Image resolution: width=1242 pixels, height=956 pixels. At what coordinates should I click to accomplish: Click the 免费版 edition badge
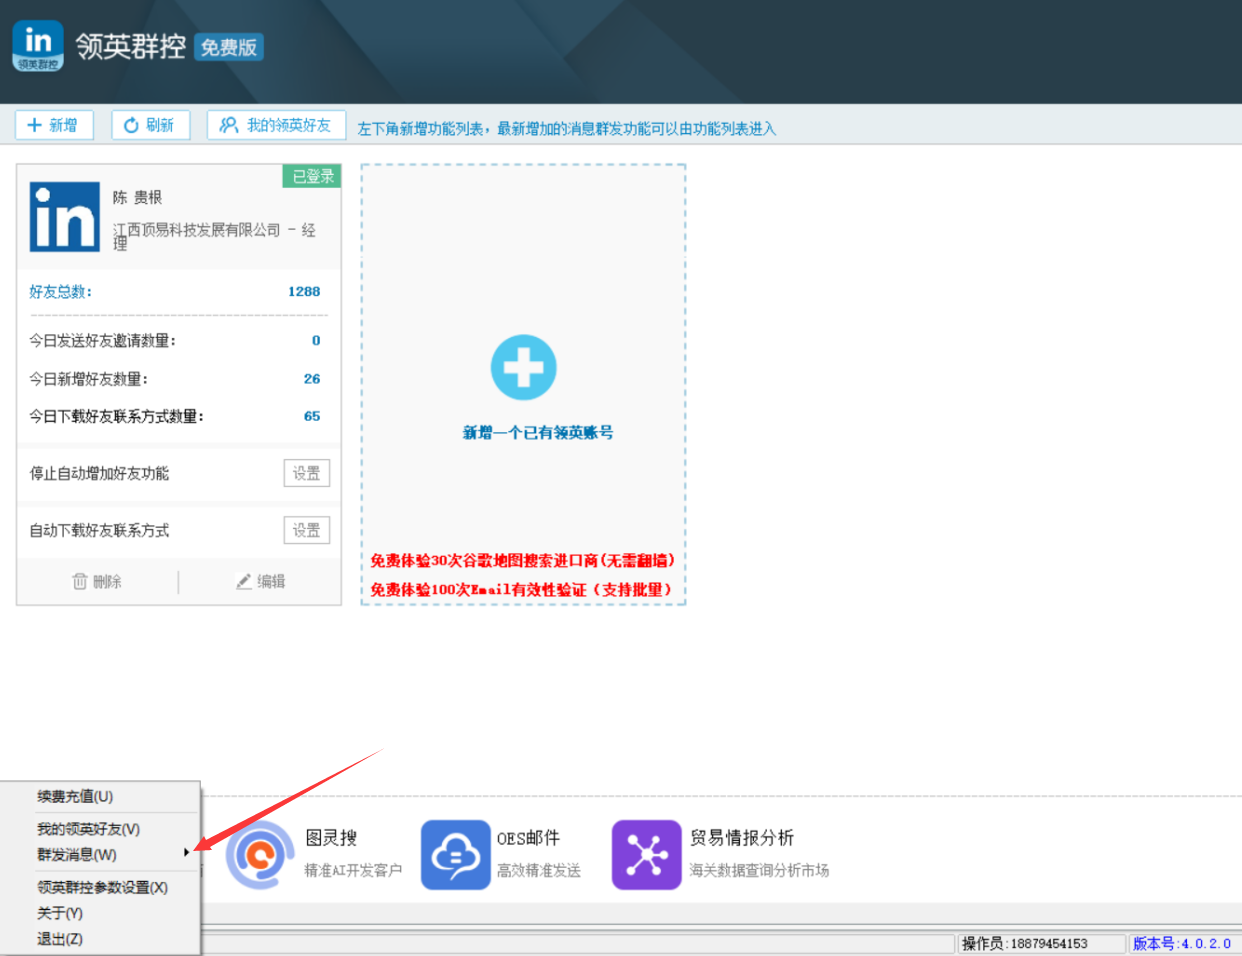229,47
